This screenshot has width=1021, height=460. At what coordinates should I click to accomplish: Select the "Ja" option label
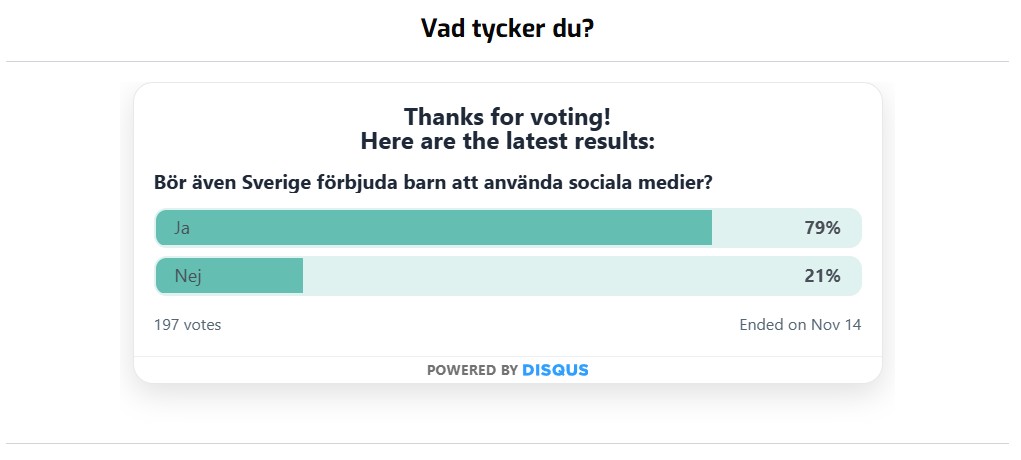point(182,228)
